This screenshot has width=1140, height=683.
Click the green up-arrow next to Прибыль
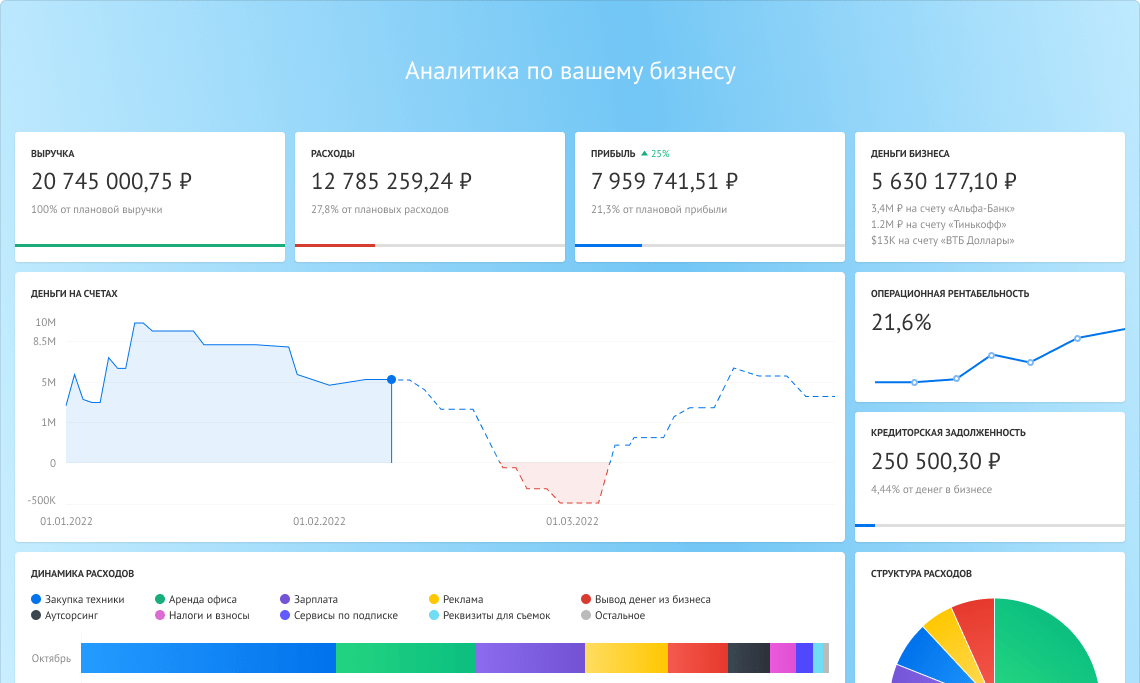(x=644, y=153)
